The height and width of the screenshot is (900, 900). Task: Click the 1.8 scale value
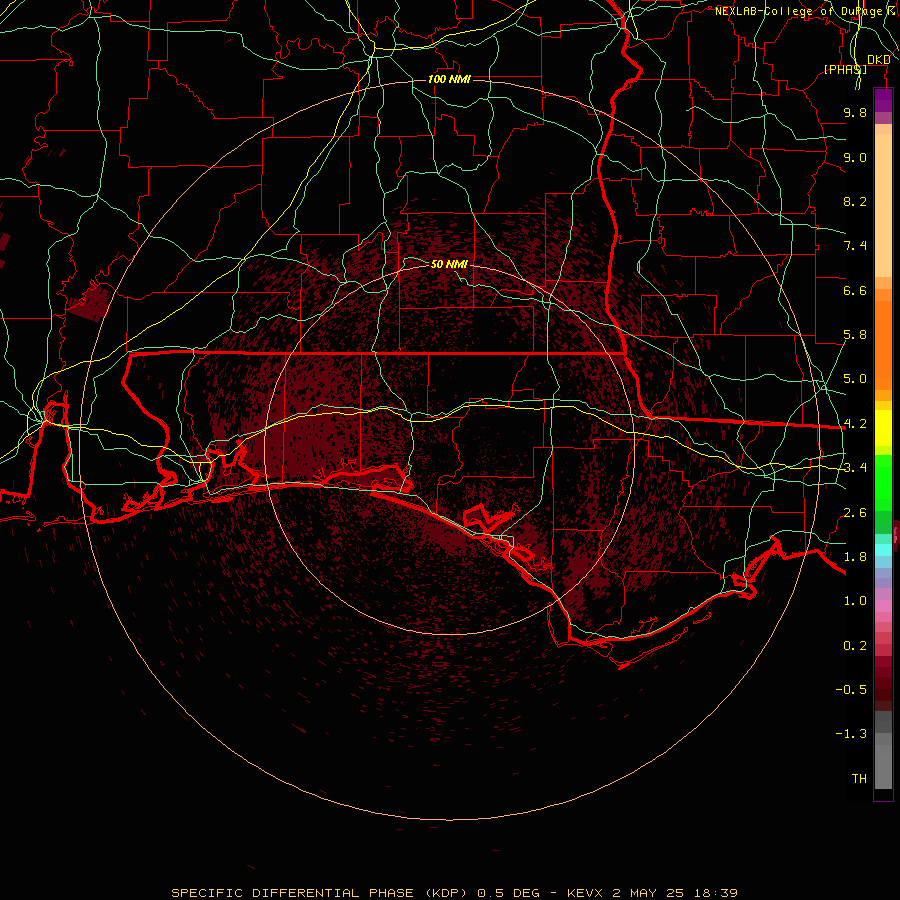click(x=855, y=557)
